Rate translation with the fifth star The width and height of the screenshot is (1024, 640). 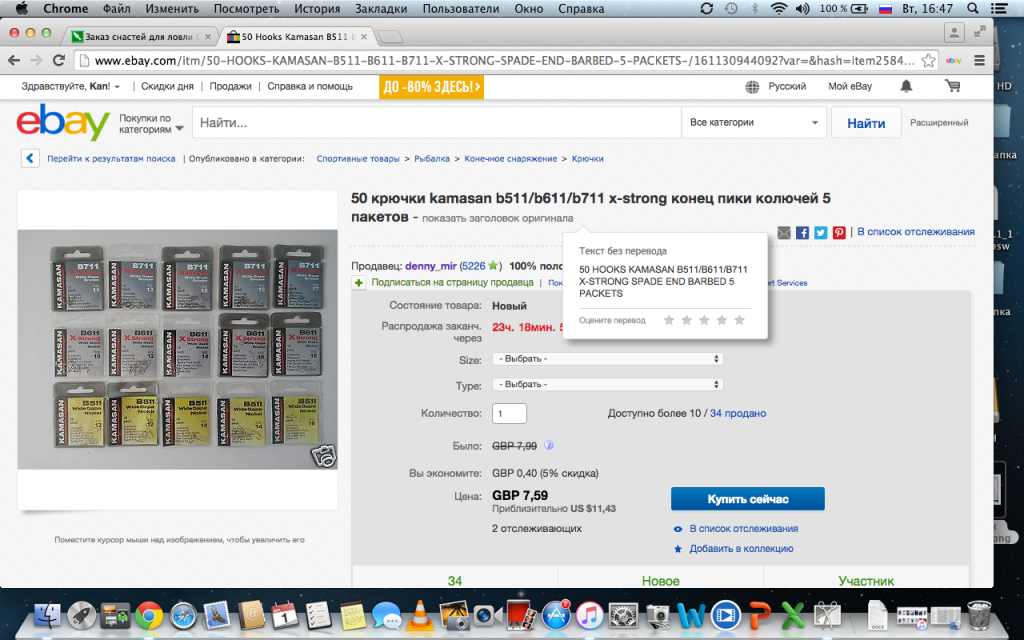point(739,320)
